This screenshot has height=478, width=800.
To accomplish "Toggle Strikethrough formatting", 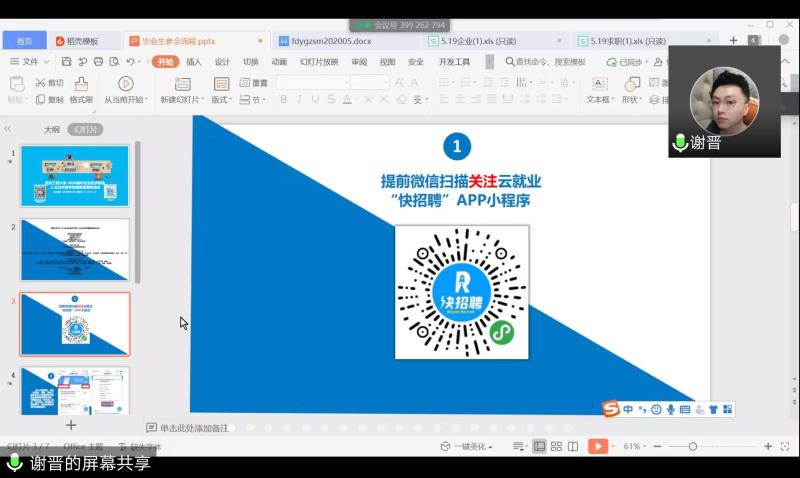I will point(331,99).
